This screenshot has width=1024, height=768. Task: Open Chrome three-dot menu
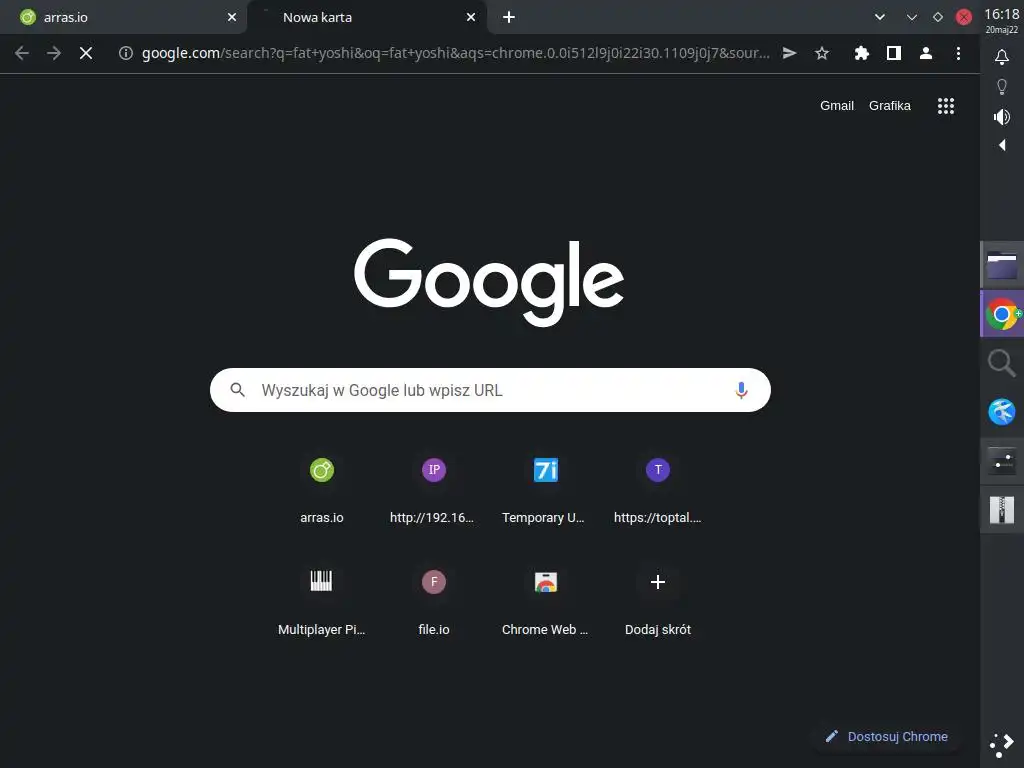(x=958, y=53)
